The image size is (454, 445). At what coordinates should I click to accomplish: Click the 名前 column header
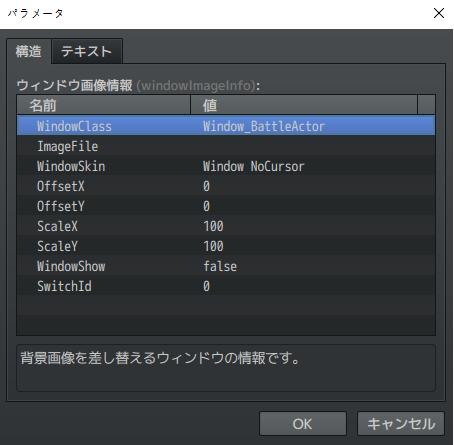point(104,105)
